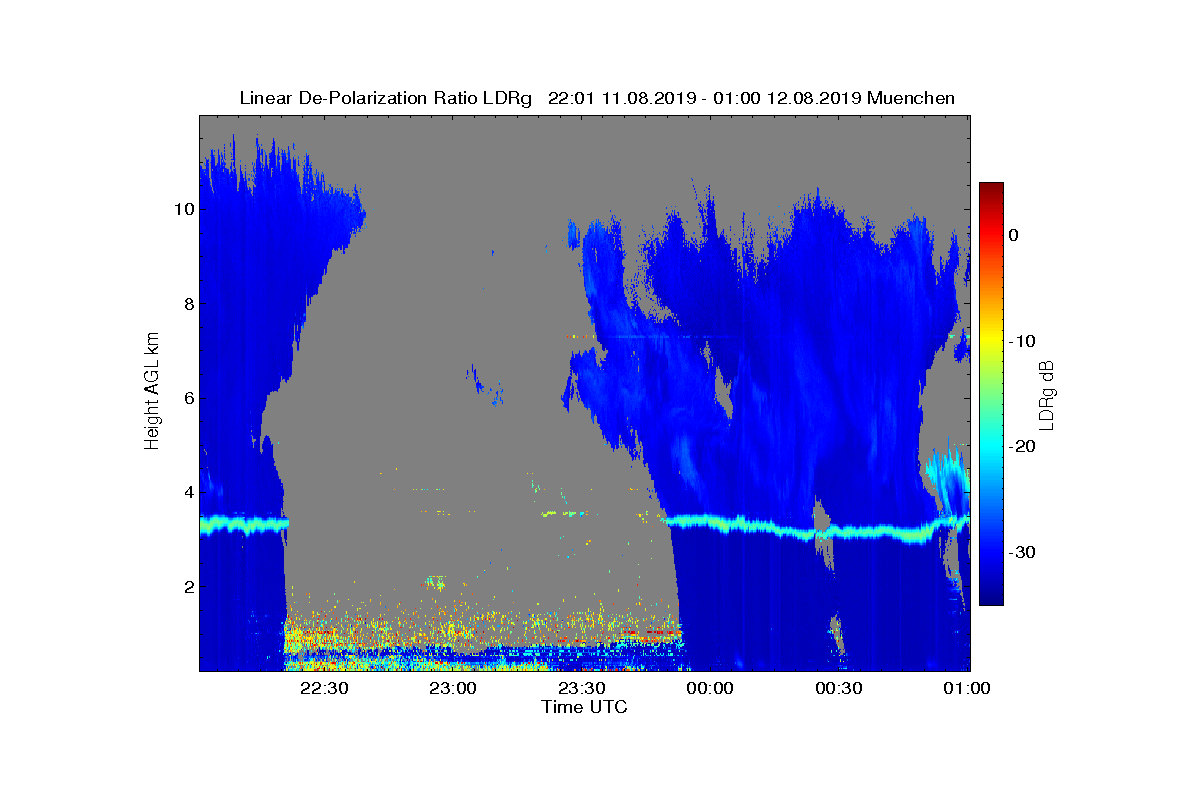The image size is (1200, 800).
Task: Click the 22:30 time tick label
Action: click(x=324, y=688)
